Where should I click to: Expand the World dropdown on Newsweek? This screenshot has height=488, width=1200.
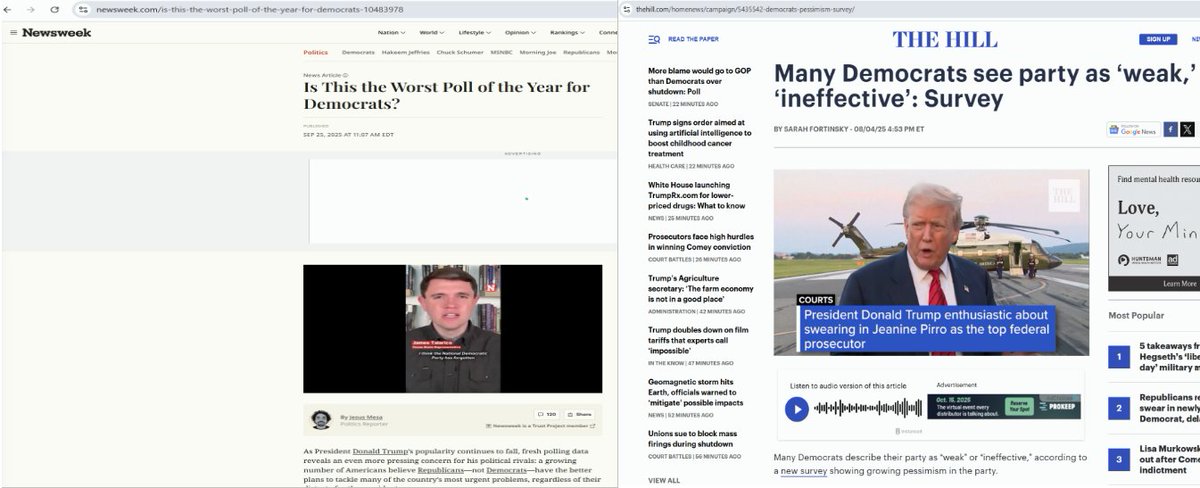pos(433,33)
